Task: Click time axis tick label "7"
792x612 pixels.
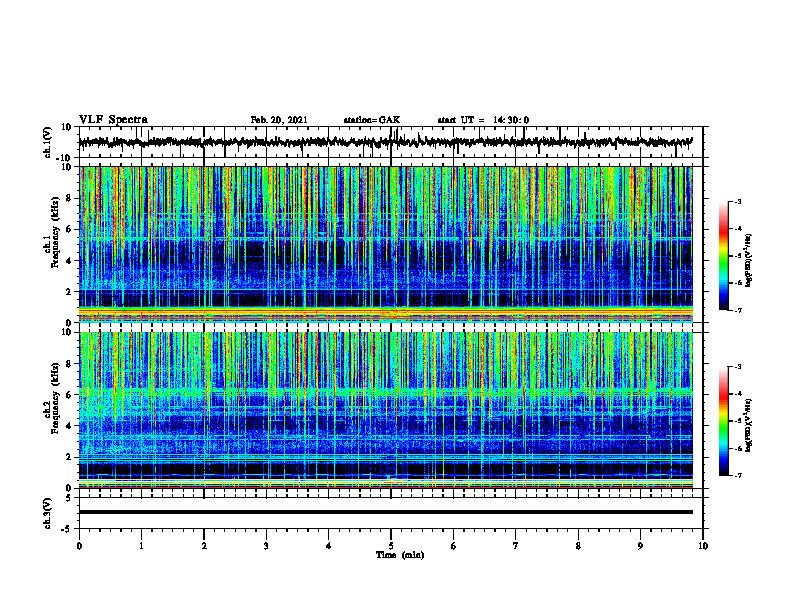Action: click(x=516, y=546)
